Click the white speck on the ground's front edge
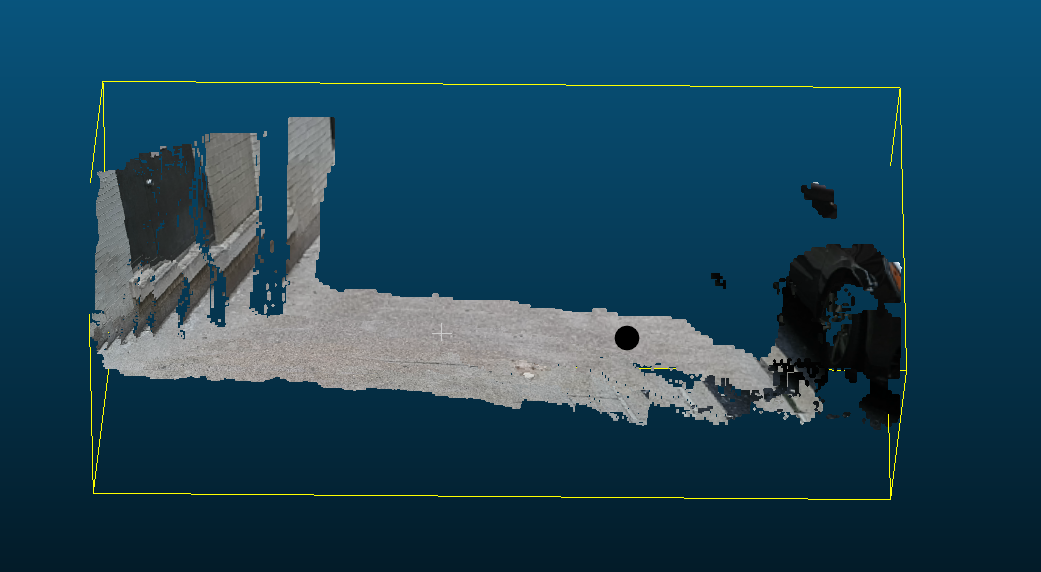The width and height of the screenshot is (1041, 572). [x=528, y=374]
